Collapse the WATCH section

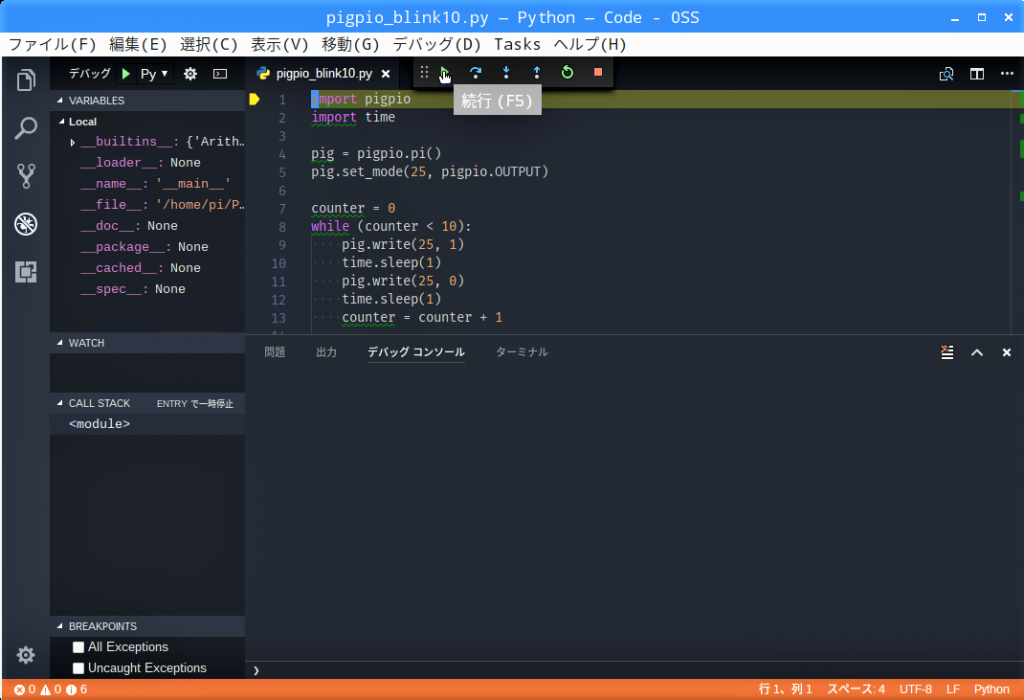pos(60,343)
